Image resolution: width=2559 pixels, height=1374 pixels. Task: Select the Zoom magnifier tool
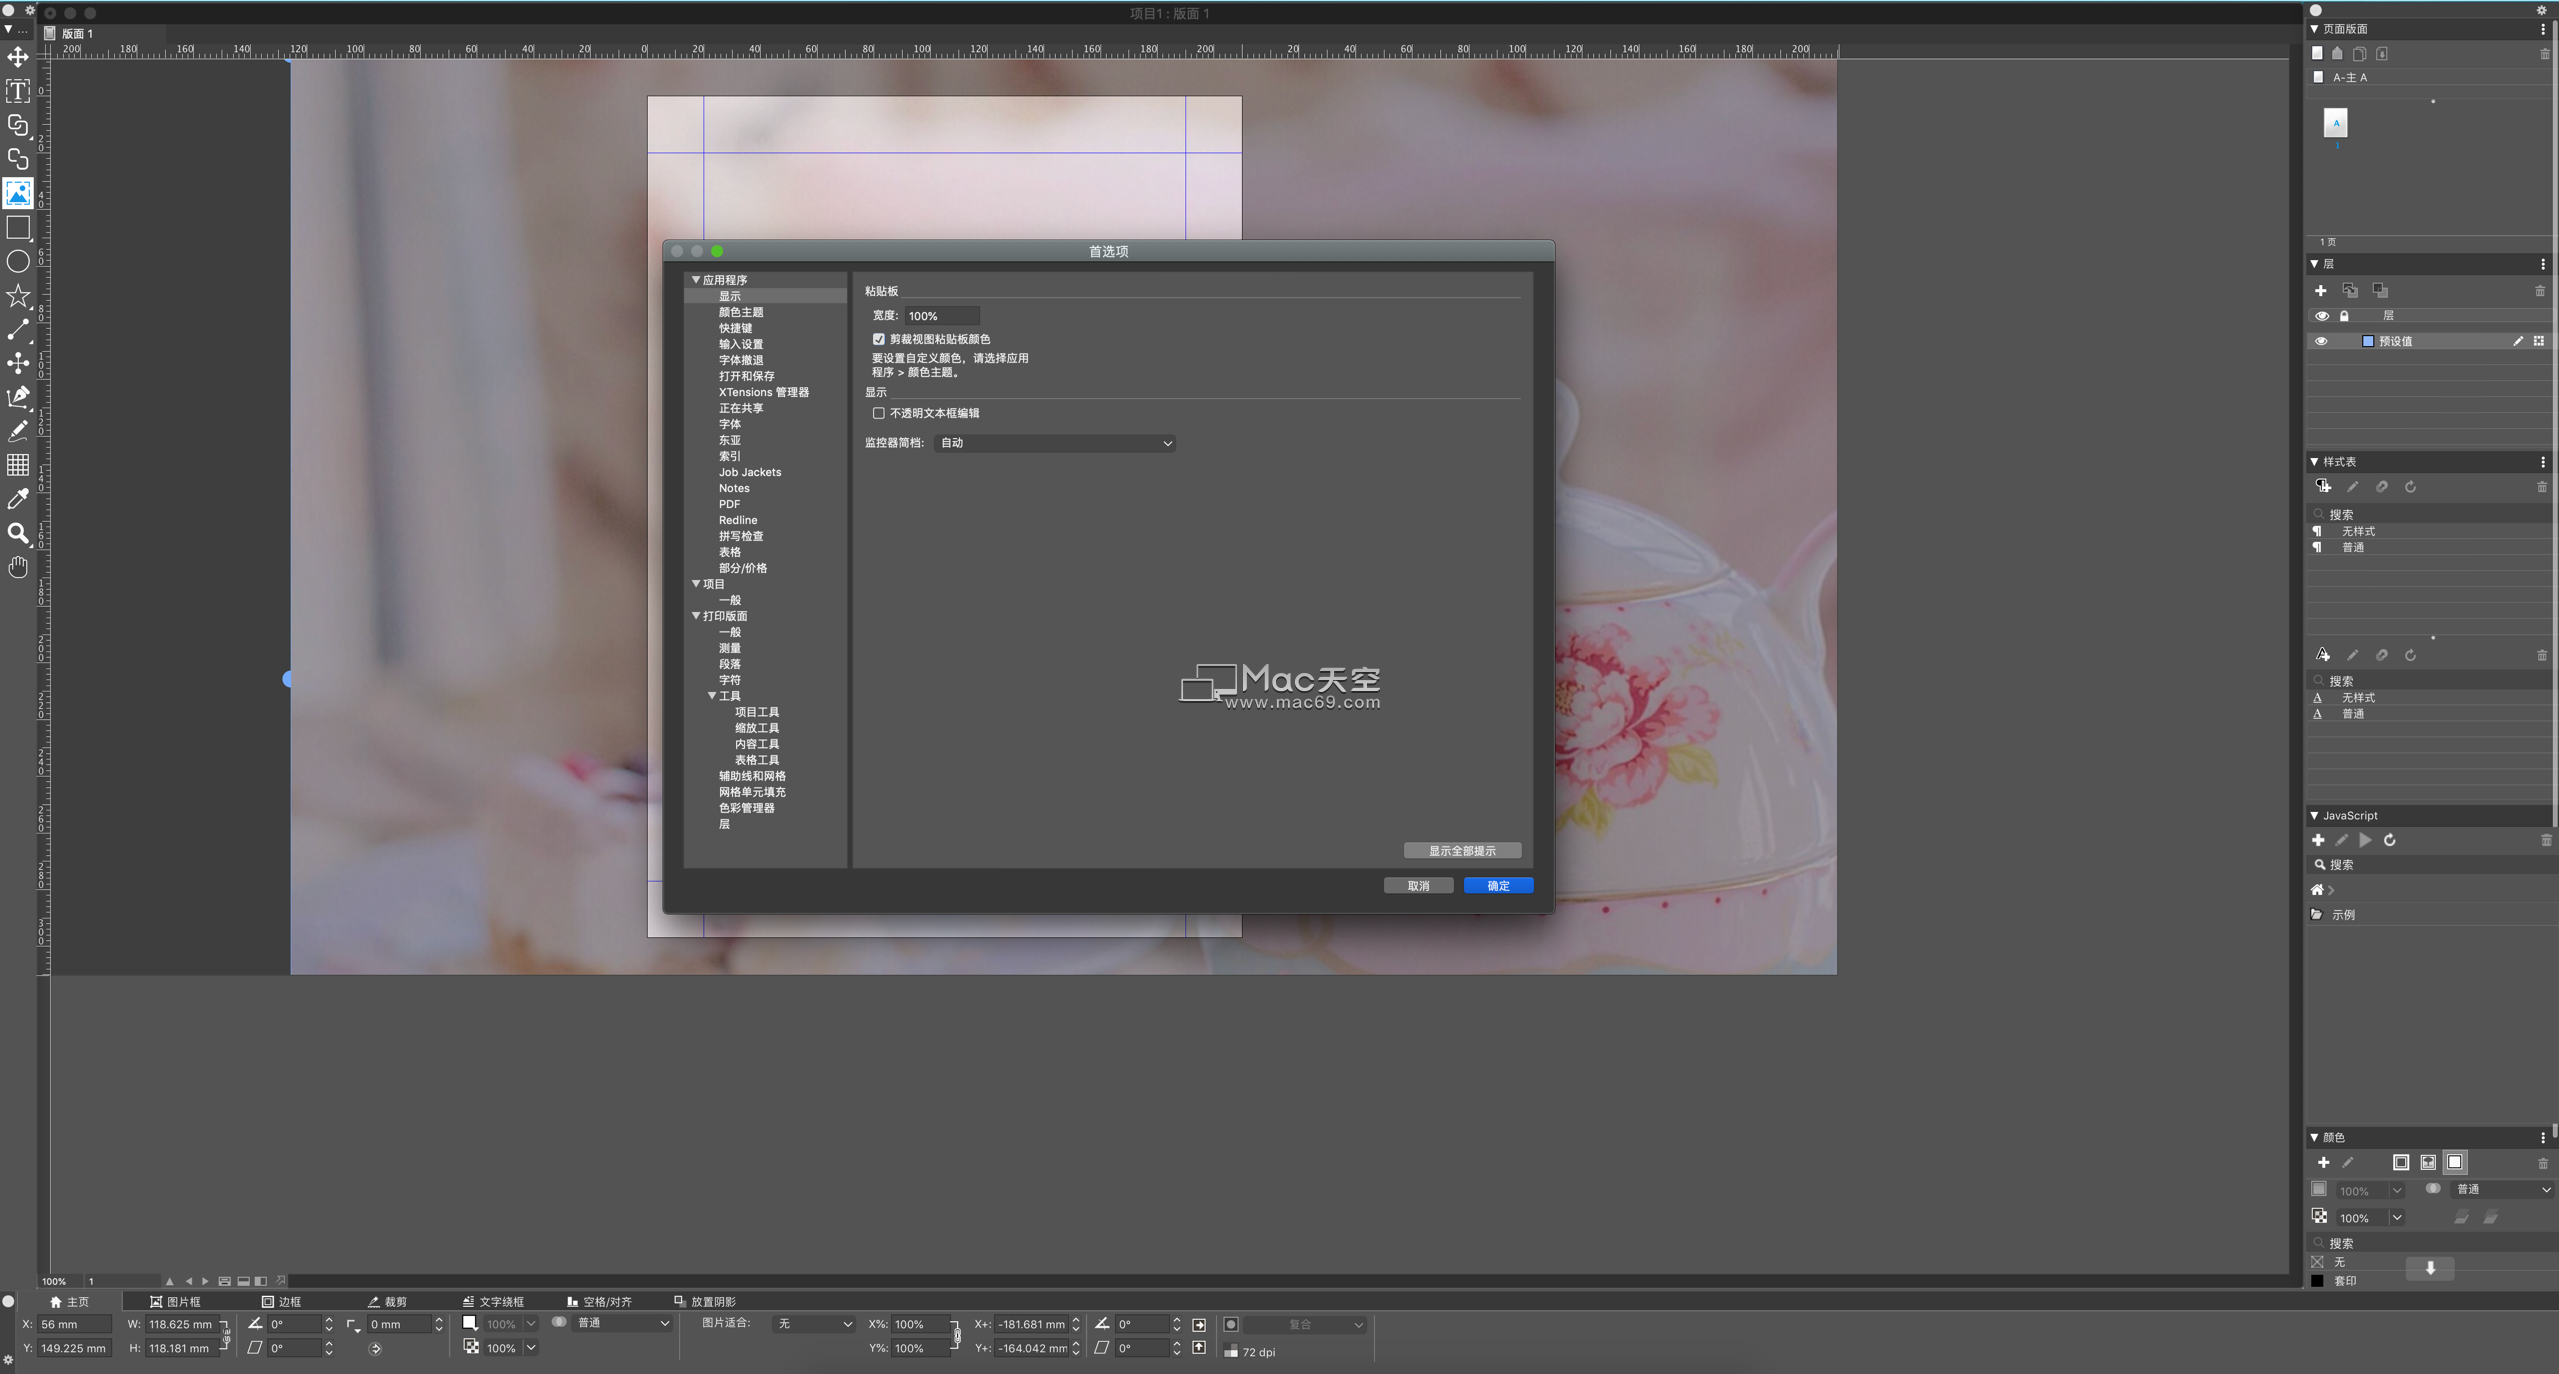[18, 533]
